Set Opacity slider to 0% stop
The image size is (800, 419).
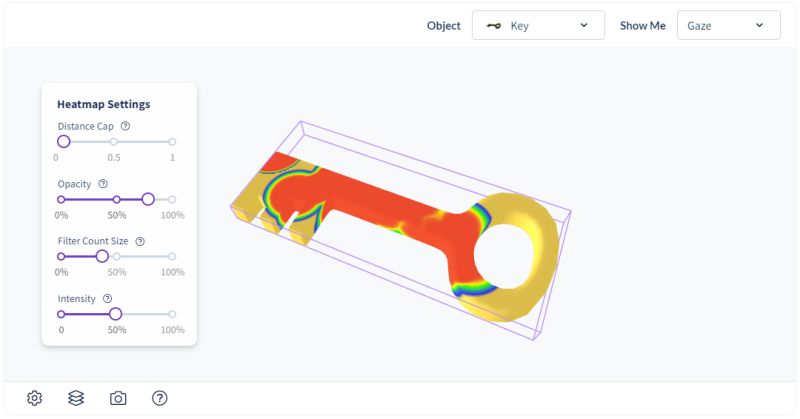tap(61, 199)
